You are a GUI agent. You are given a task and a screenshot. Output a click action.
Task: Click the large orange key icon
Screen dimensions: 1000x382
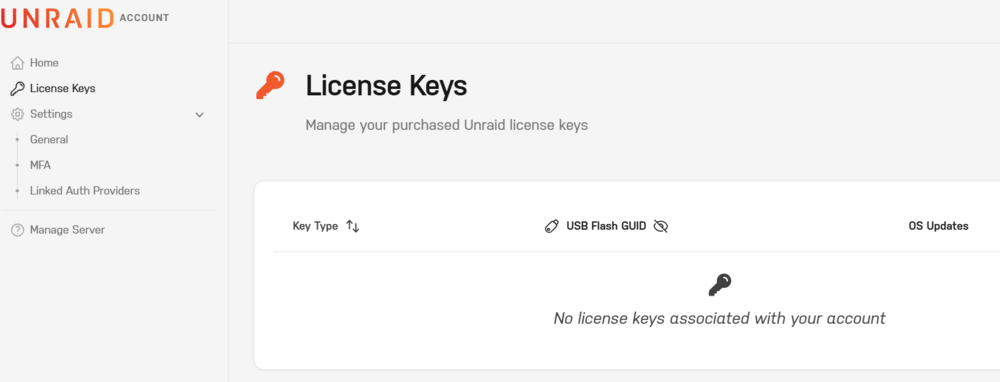[270, 85]
